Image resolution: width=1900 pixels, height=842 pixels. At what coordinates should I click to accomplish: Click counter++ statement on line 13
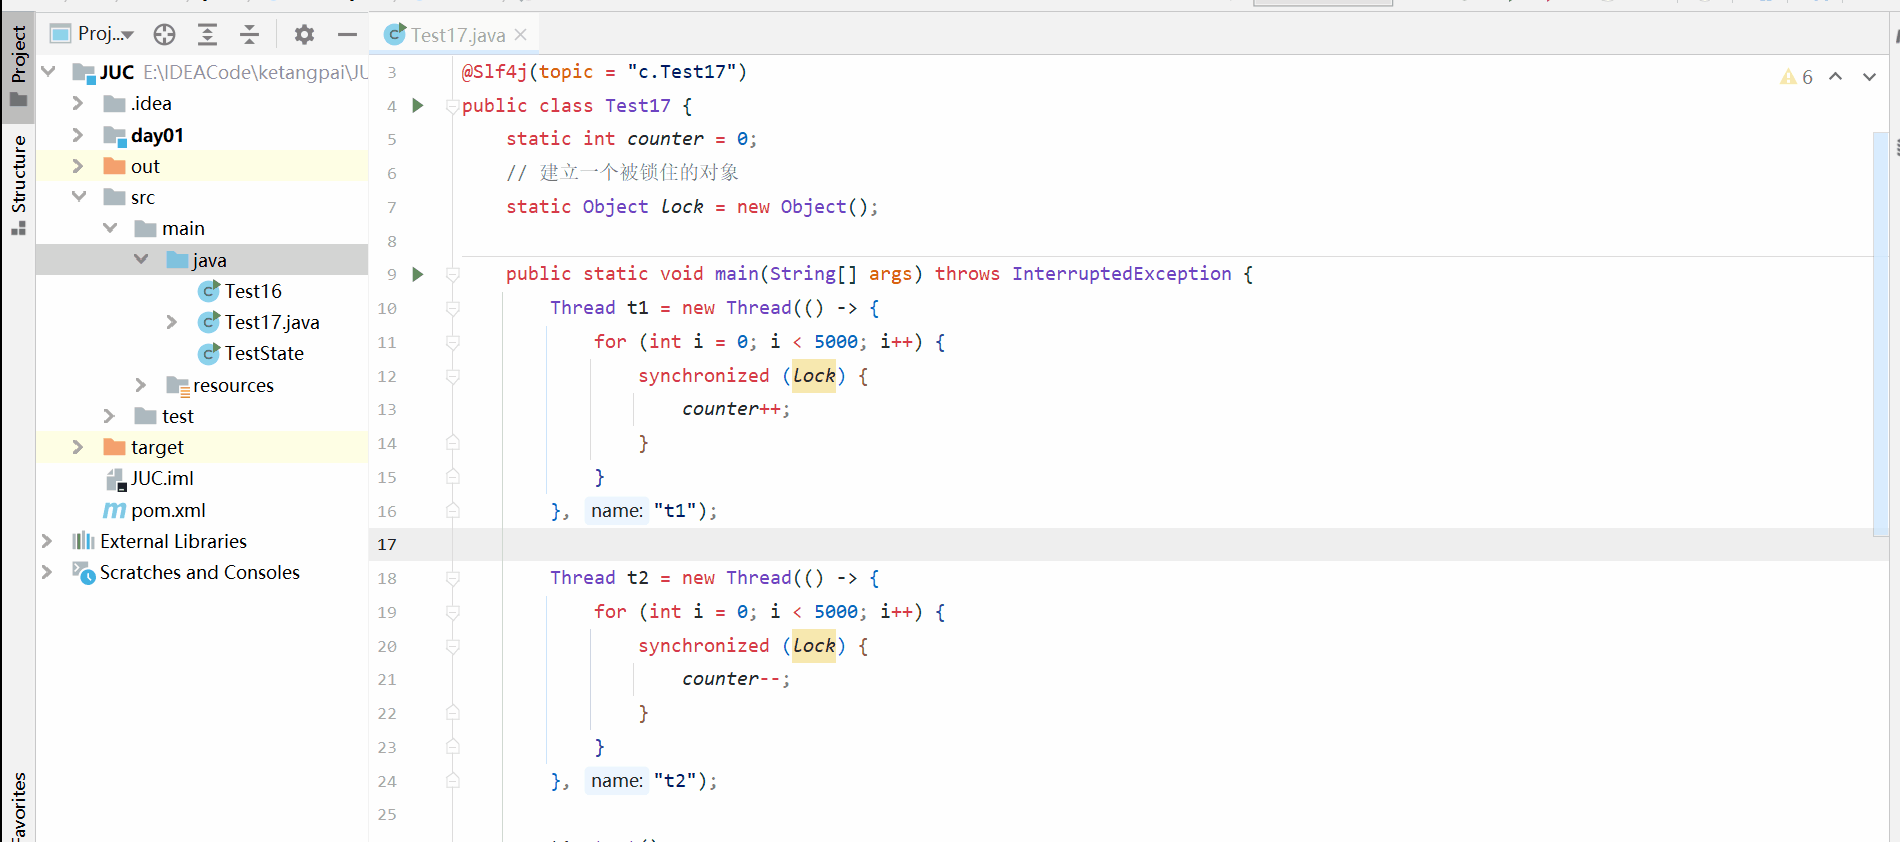(736, 409)
